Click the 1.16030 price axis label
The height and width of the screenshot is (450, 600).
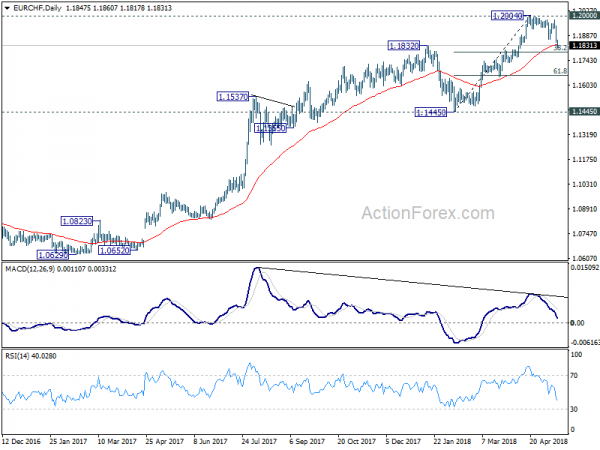585,85
